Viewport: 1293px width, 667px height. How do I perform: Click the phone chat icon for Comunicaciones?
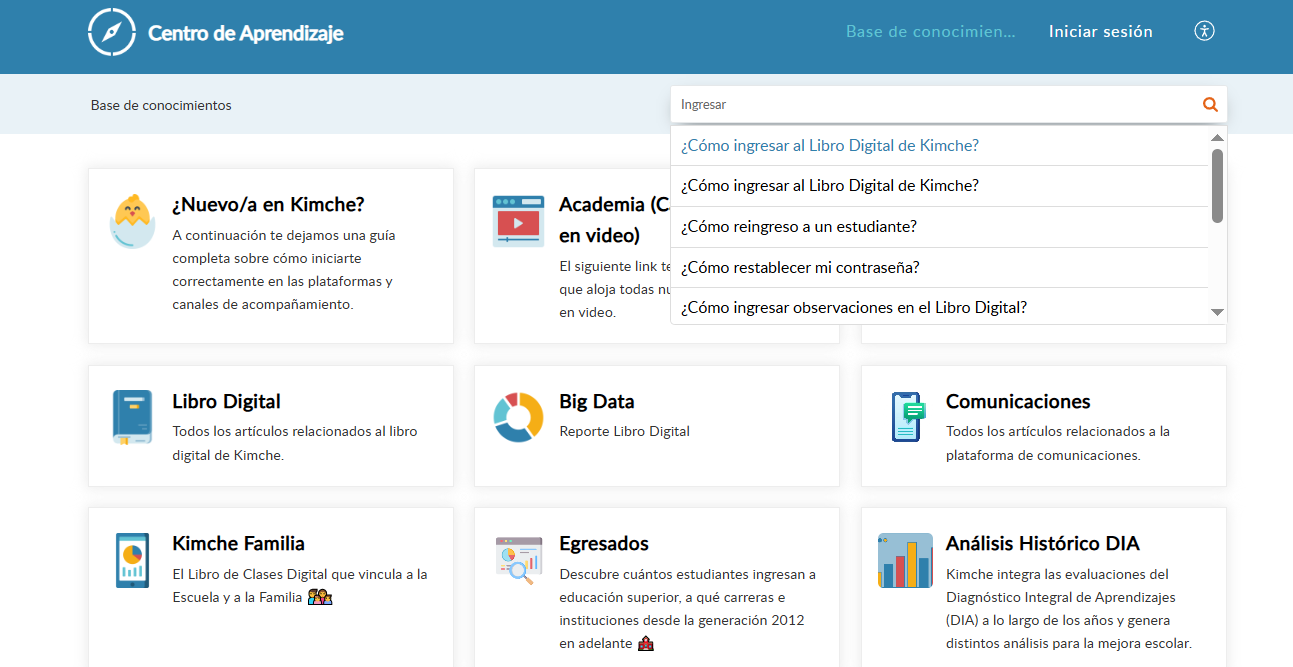(x=908, y=417)
